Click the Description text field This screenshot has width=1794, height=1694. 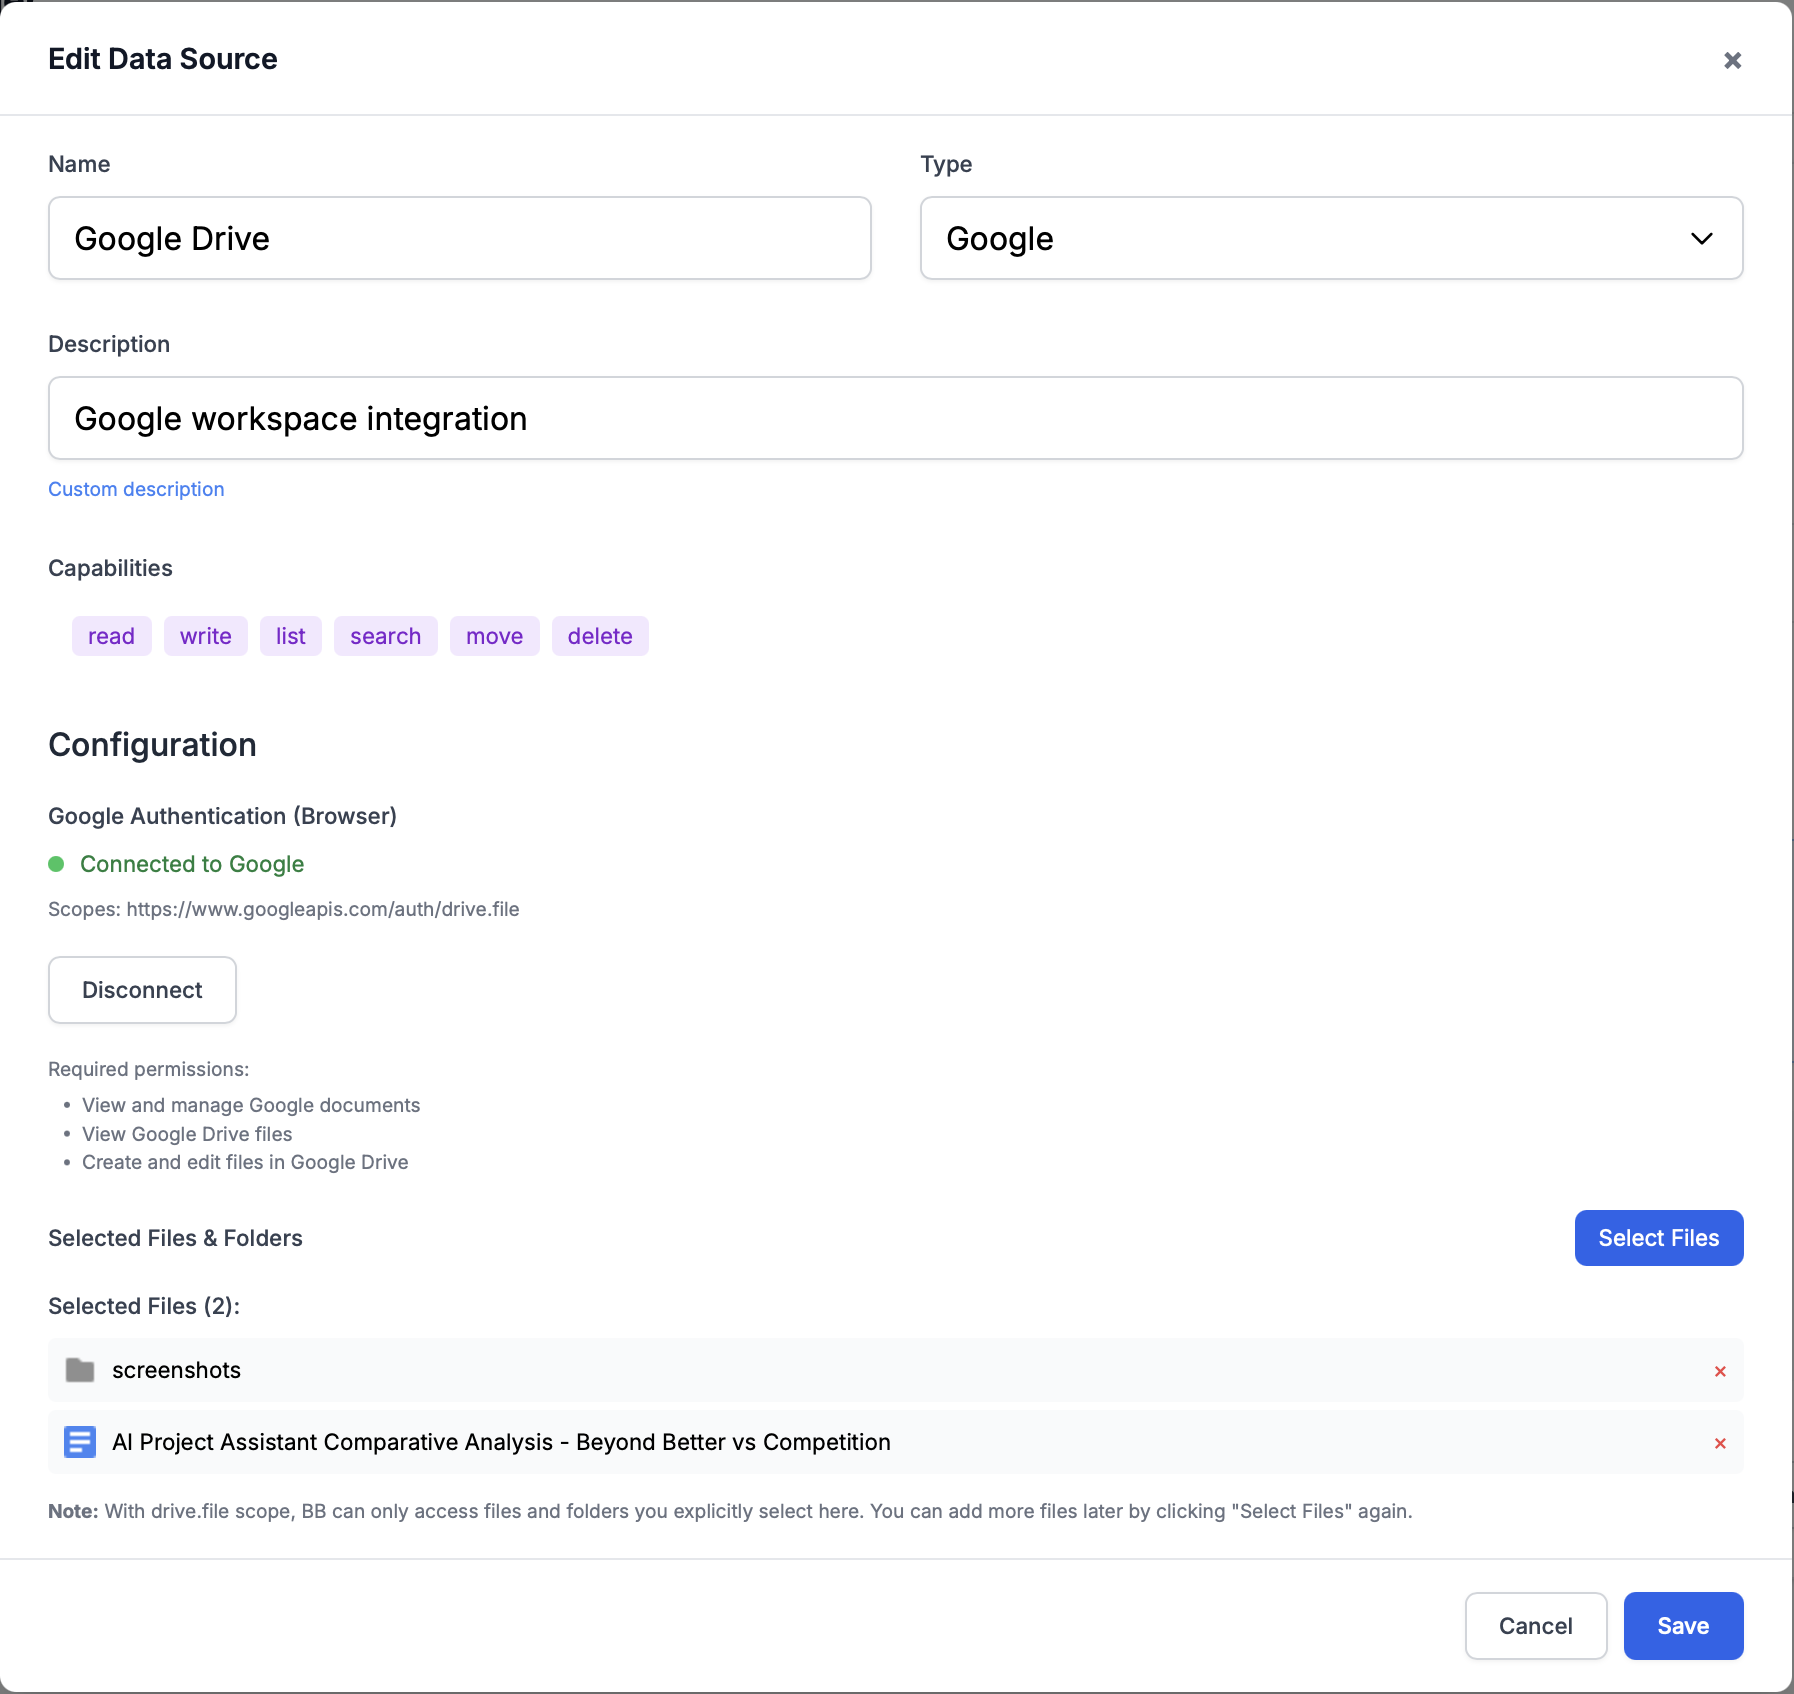pos(895,418)
